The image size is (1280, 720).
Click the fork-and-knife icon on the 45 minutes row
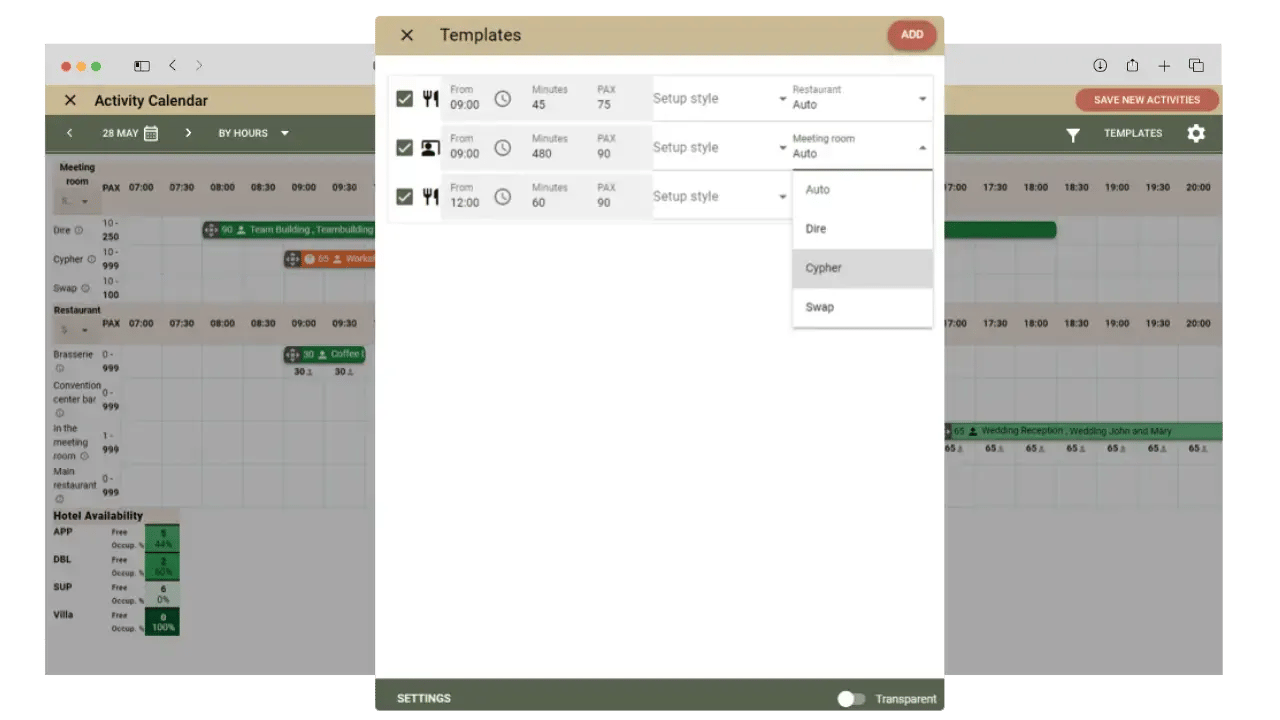[430, 98]
